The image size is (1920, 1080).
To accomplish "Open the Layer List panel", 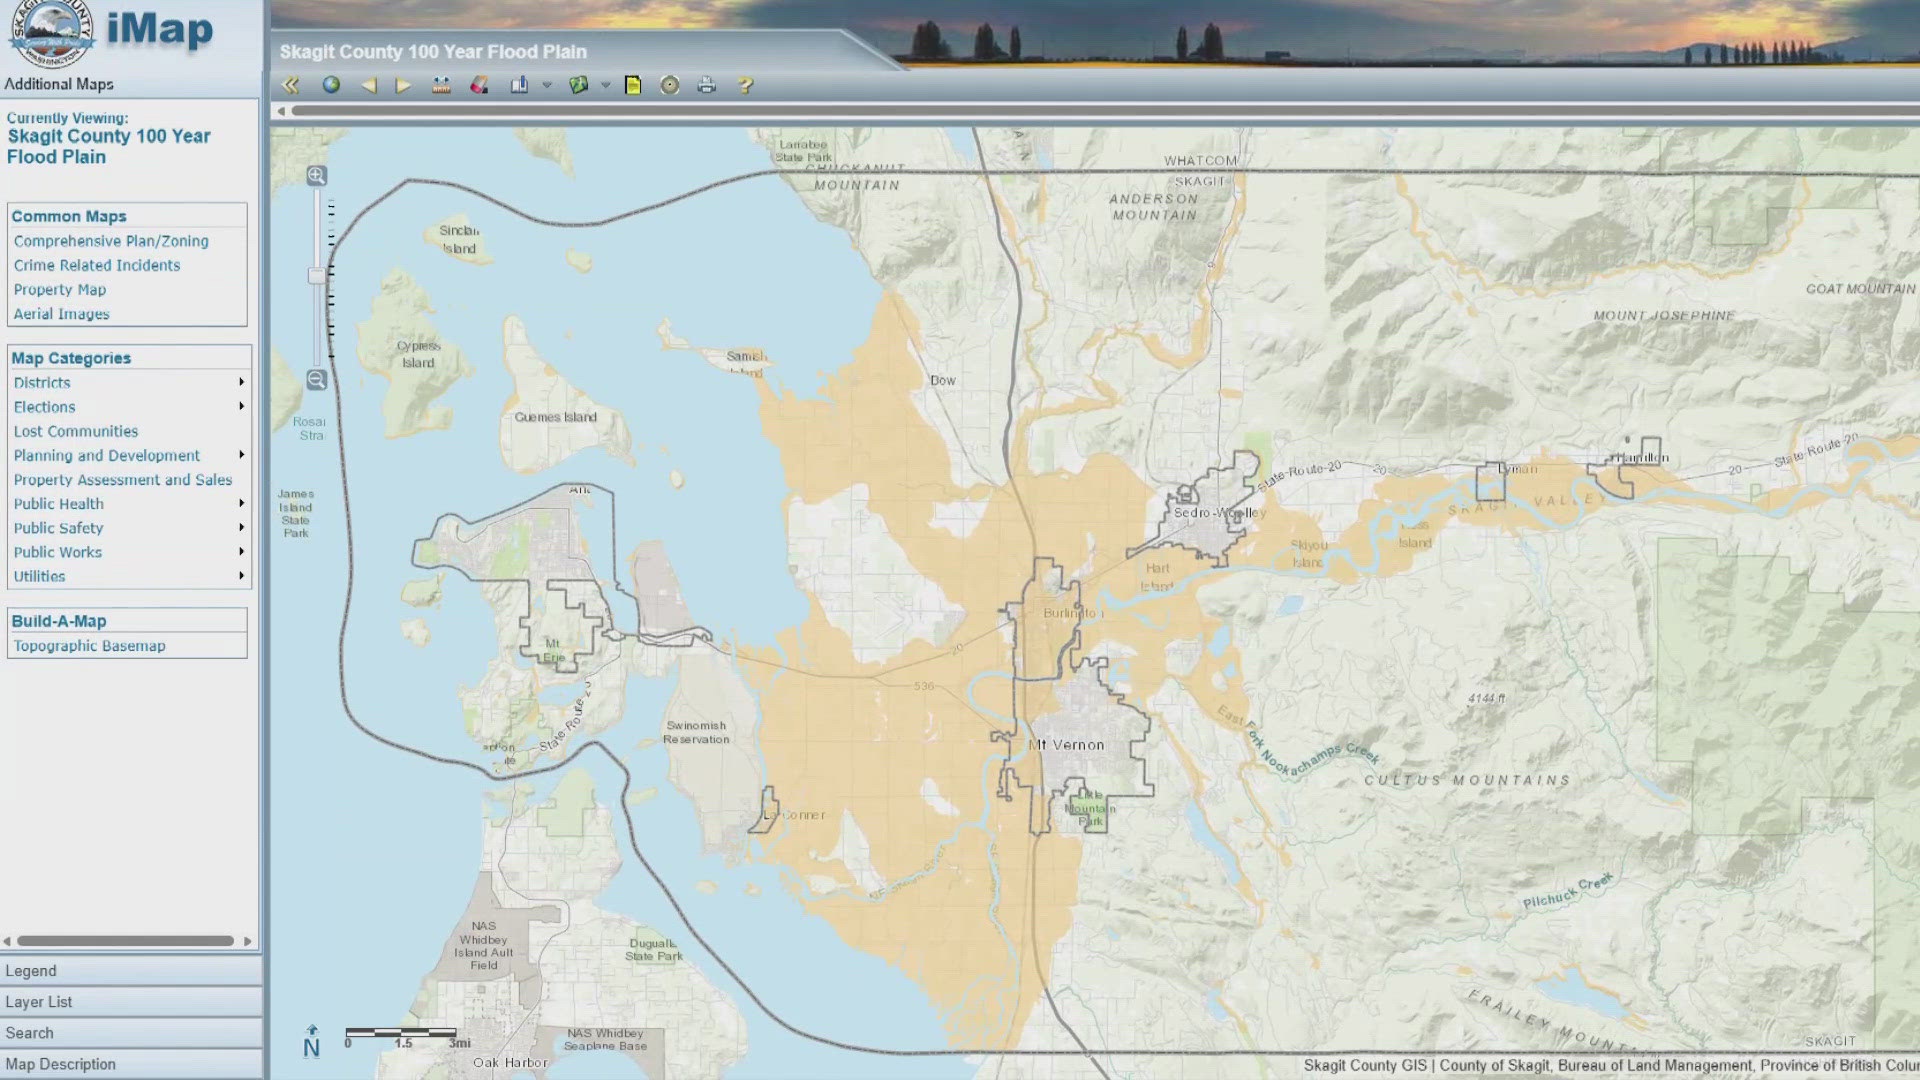I will [x=40, y=1001].
